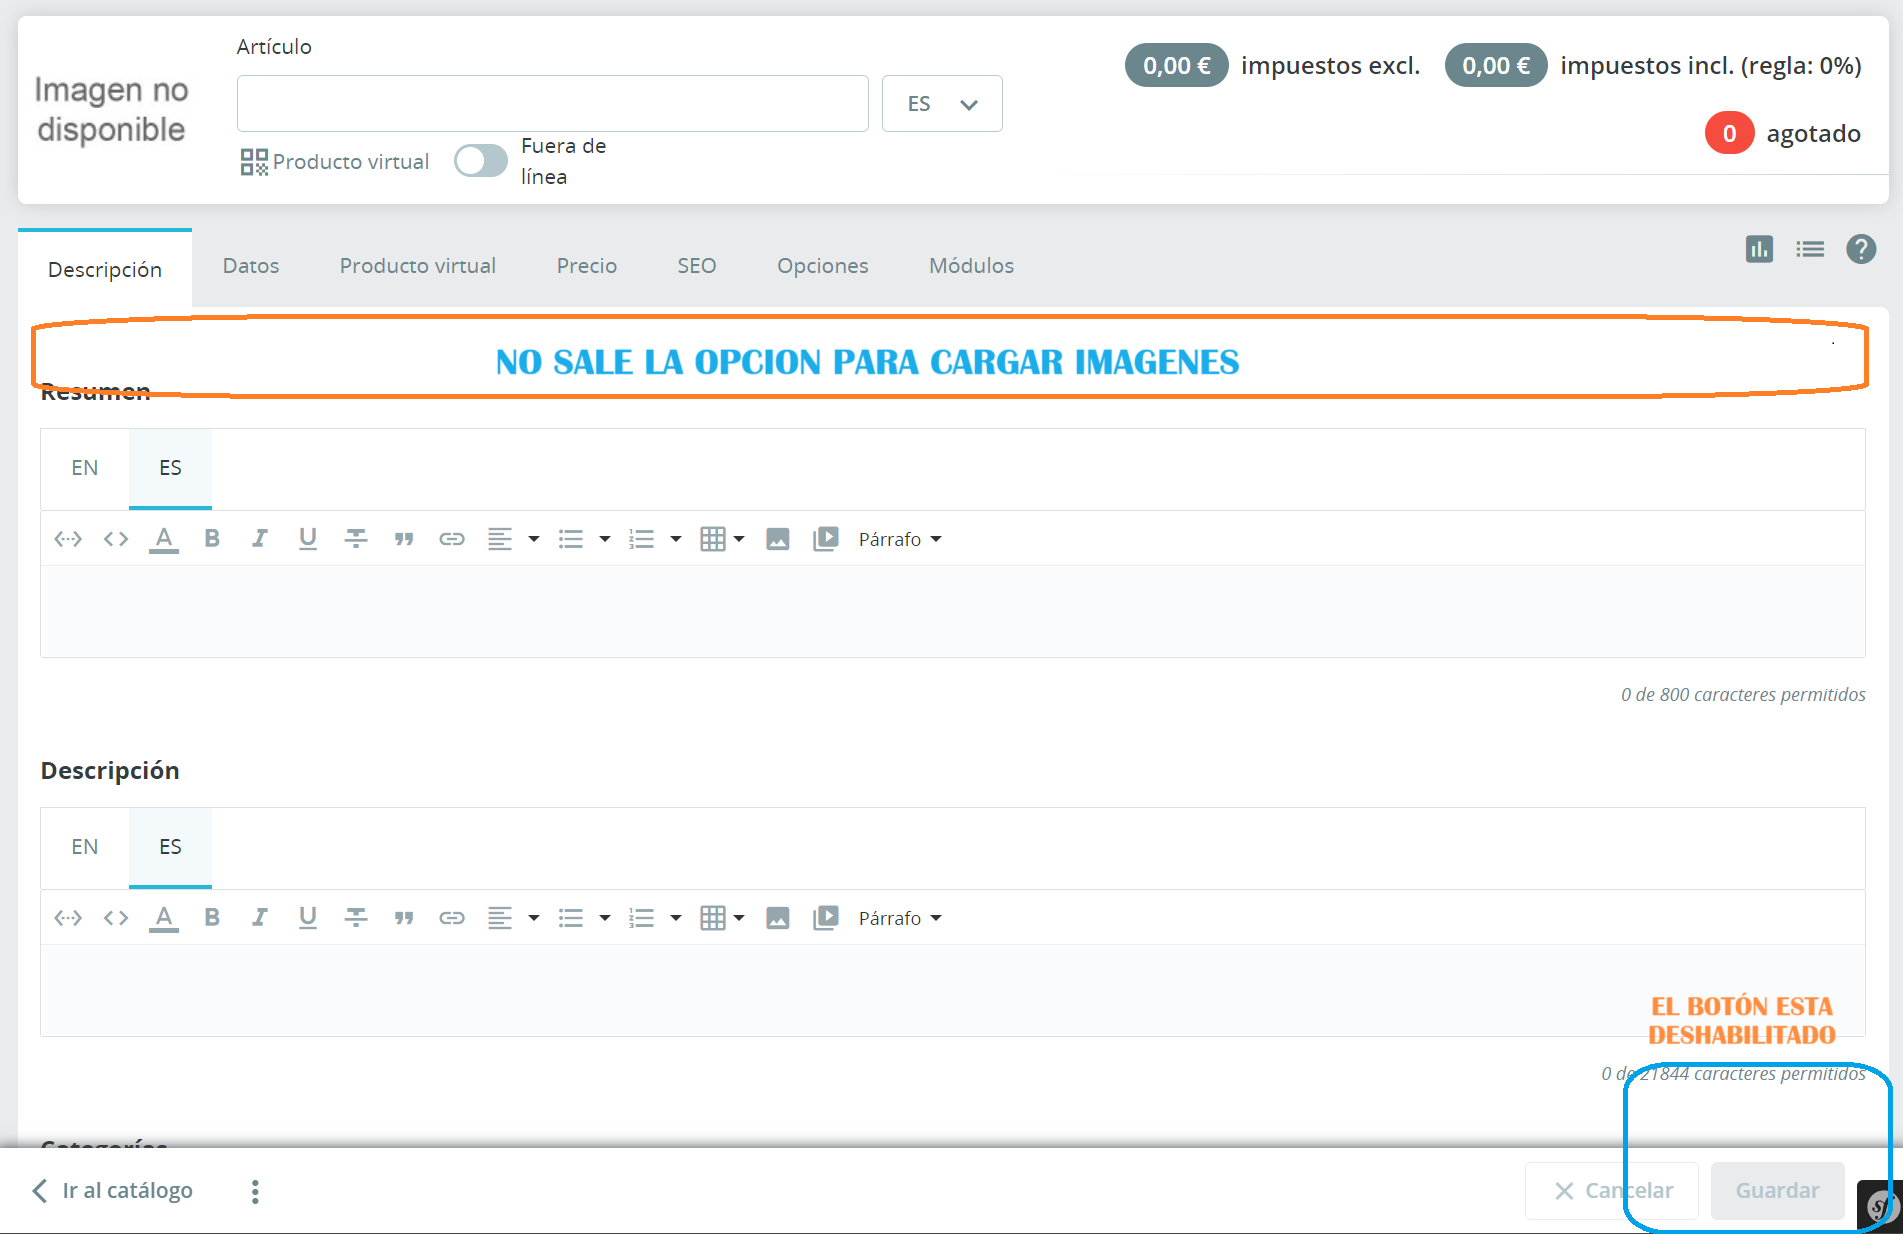Toggle strikethrough in Descripción editor
This screenshot has width=1903, height=1234.
click(356, 918)
